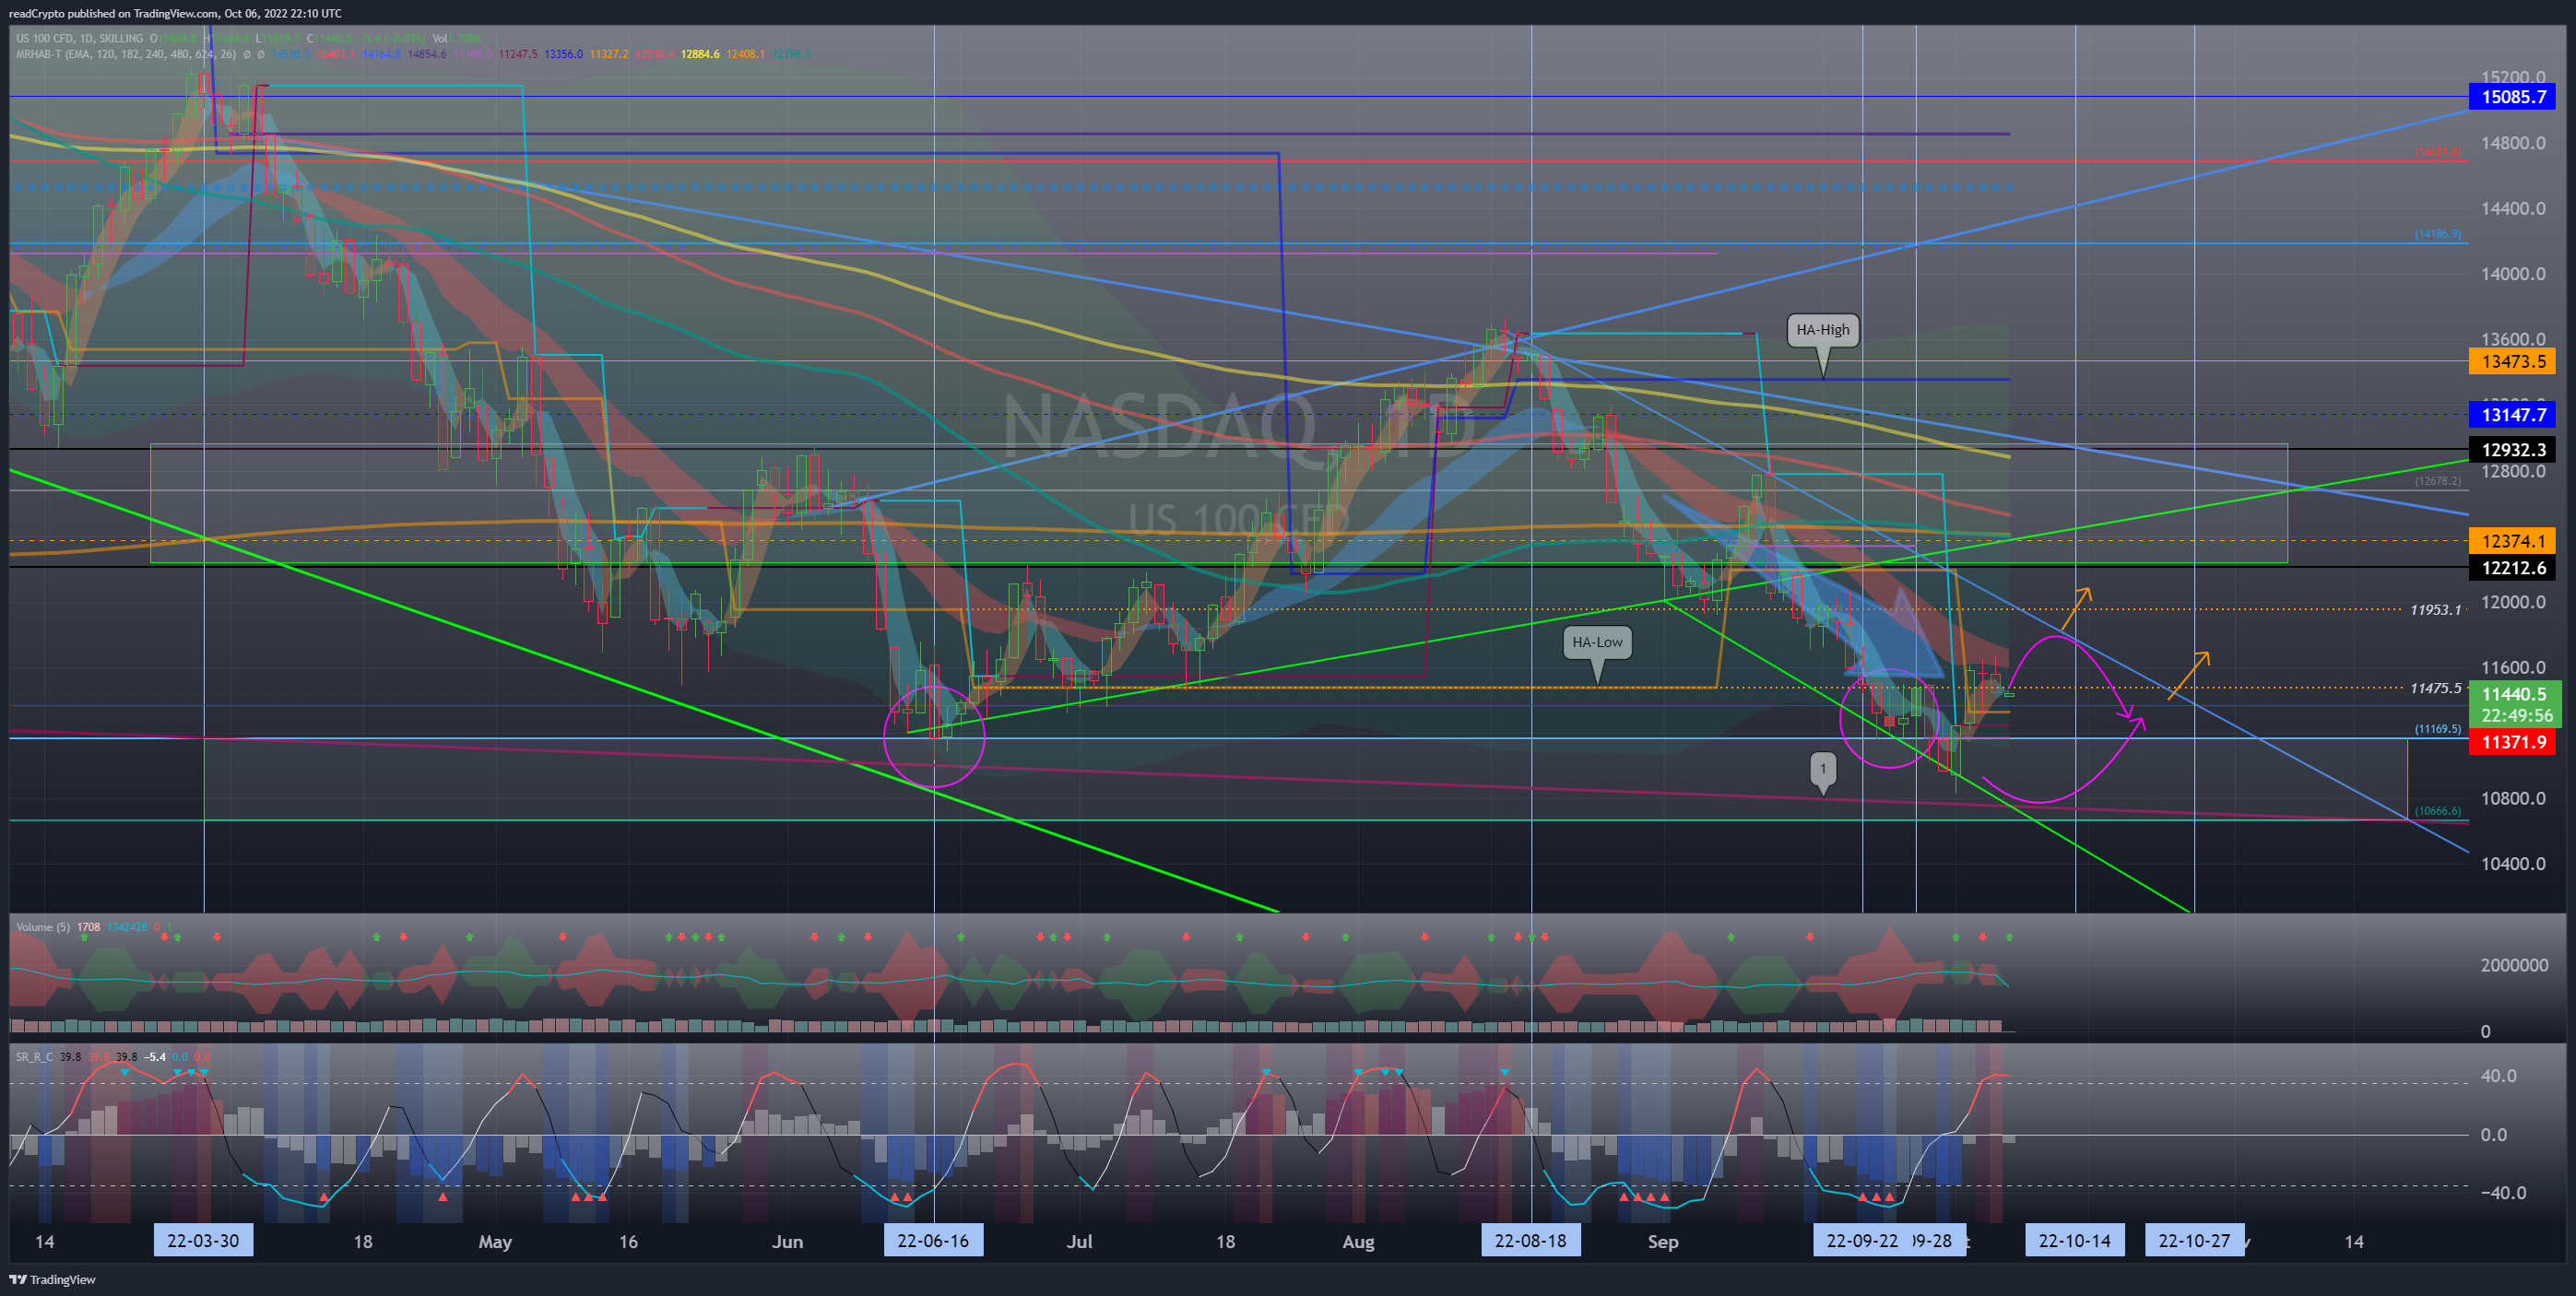
Task: Click the black 12212.6 price label
Action: (x=2512, y=568)
